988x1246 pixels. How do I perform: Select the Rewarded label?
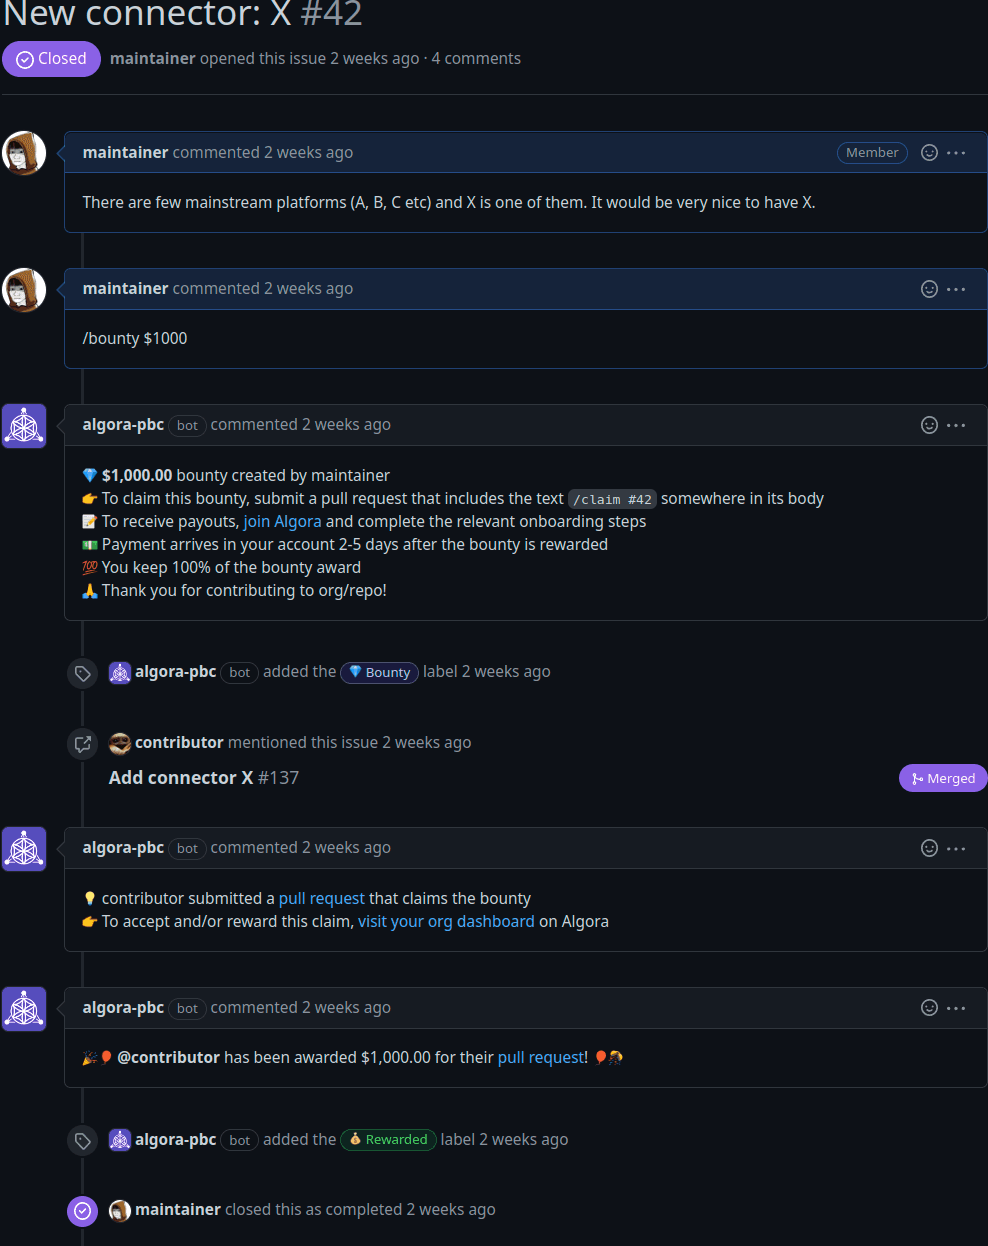click(388, 1140)
